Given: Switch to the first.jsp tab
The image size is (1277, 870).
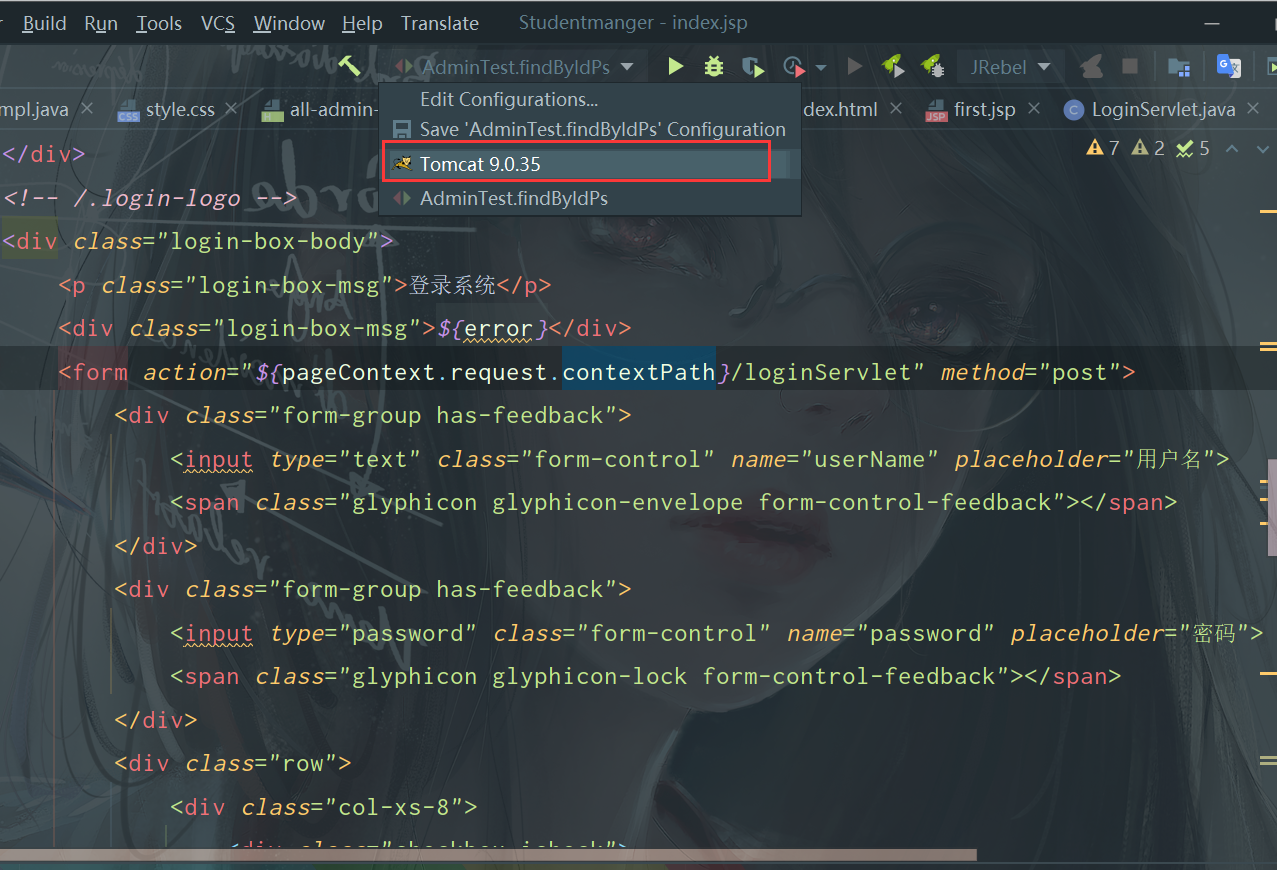Looking at the screenshot, I should pyautogui.click(x=984, y=110).
